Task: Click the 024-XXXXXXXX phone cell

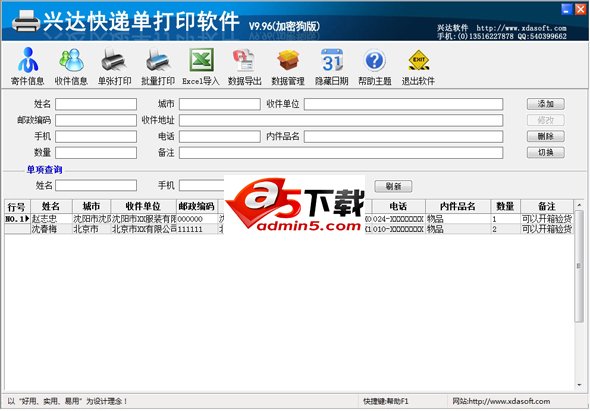Action: pyautogui.click(x=398, y=219)
